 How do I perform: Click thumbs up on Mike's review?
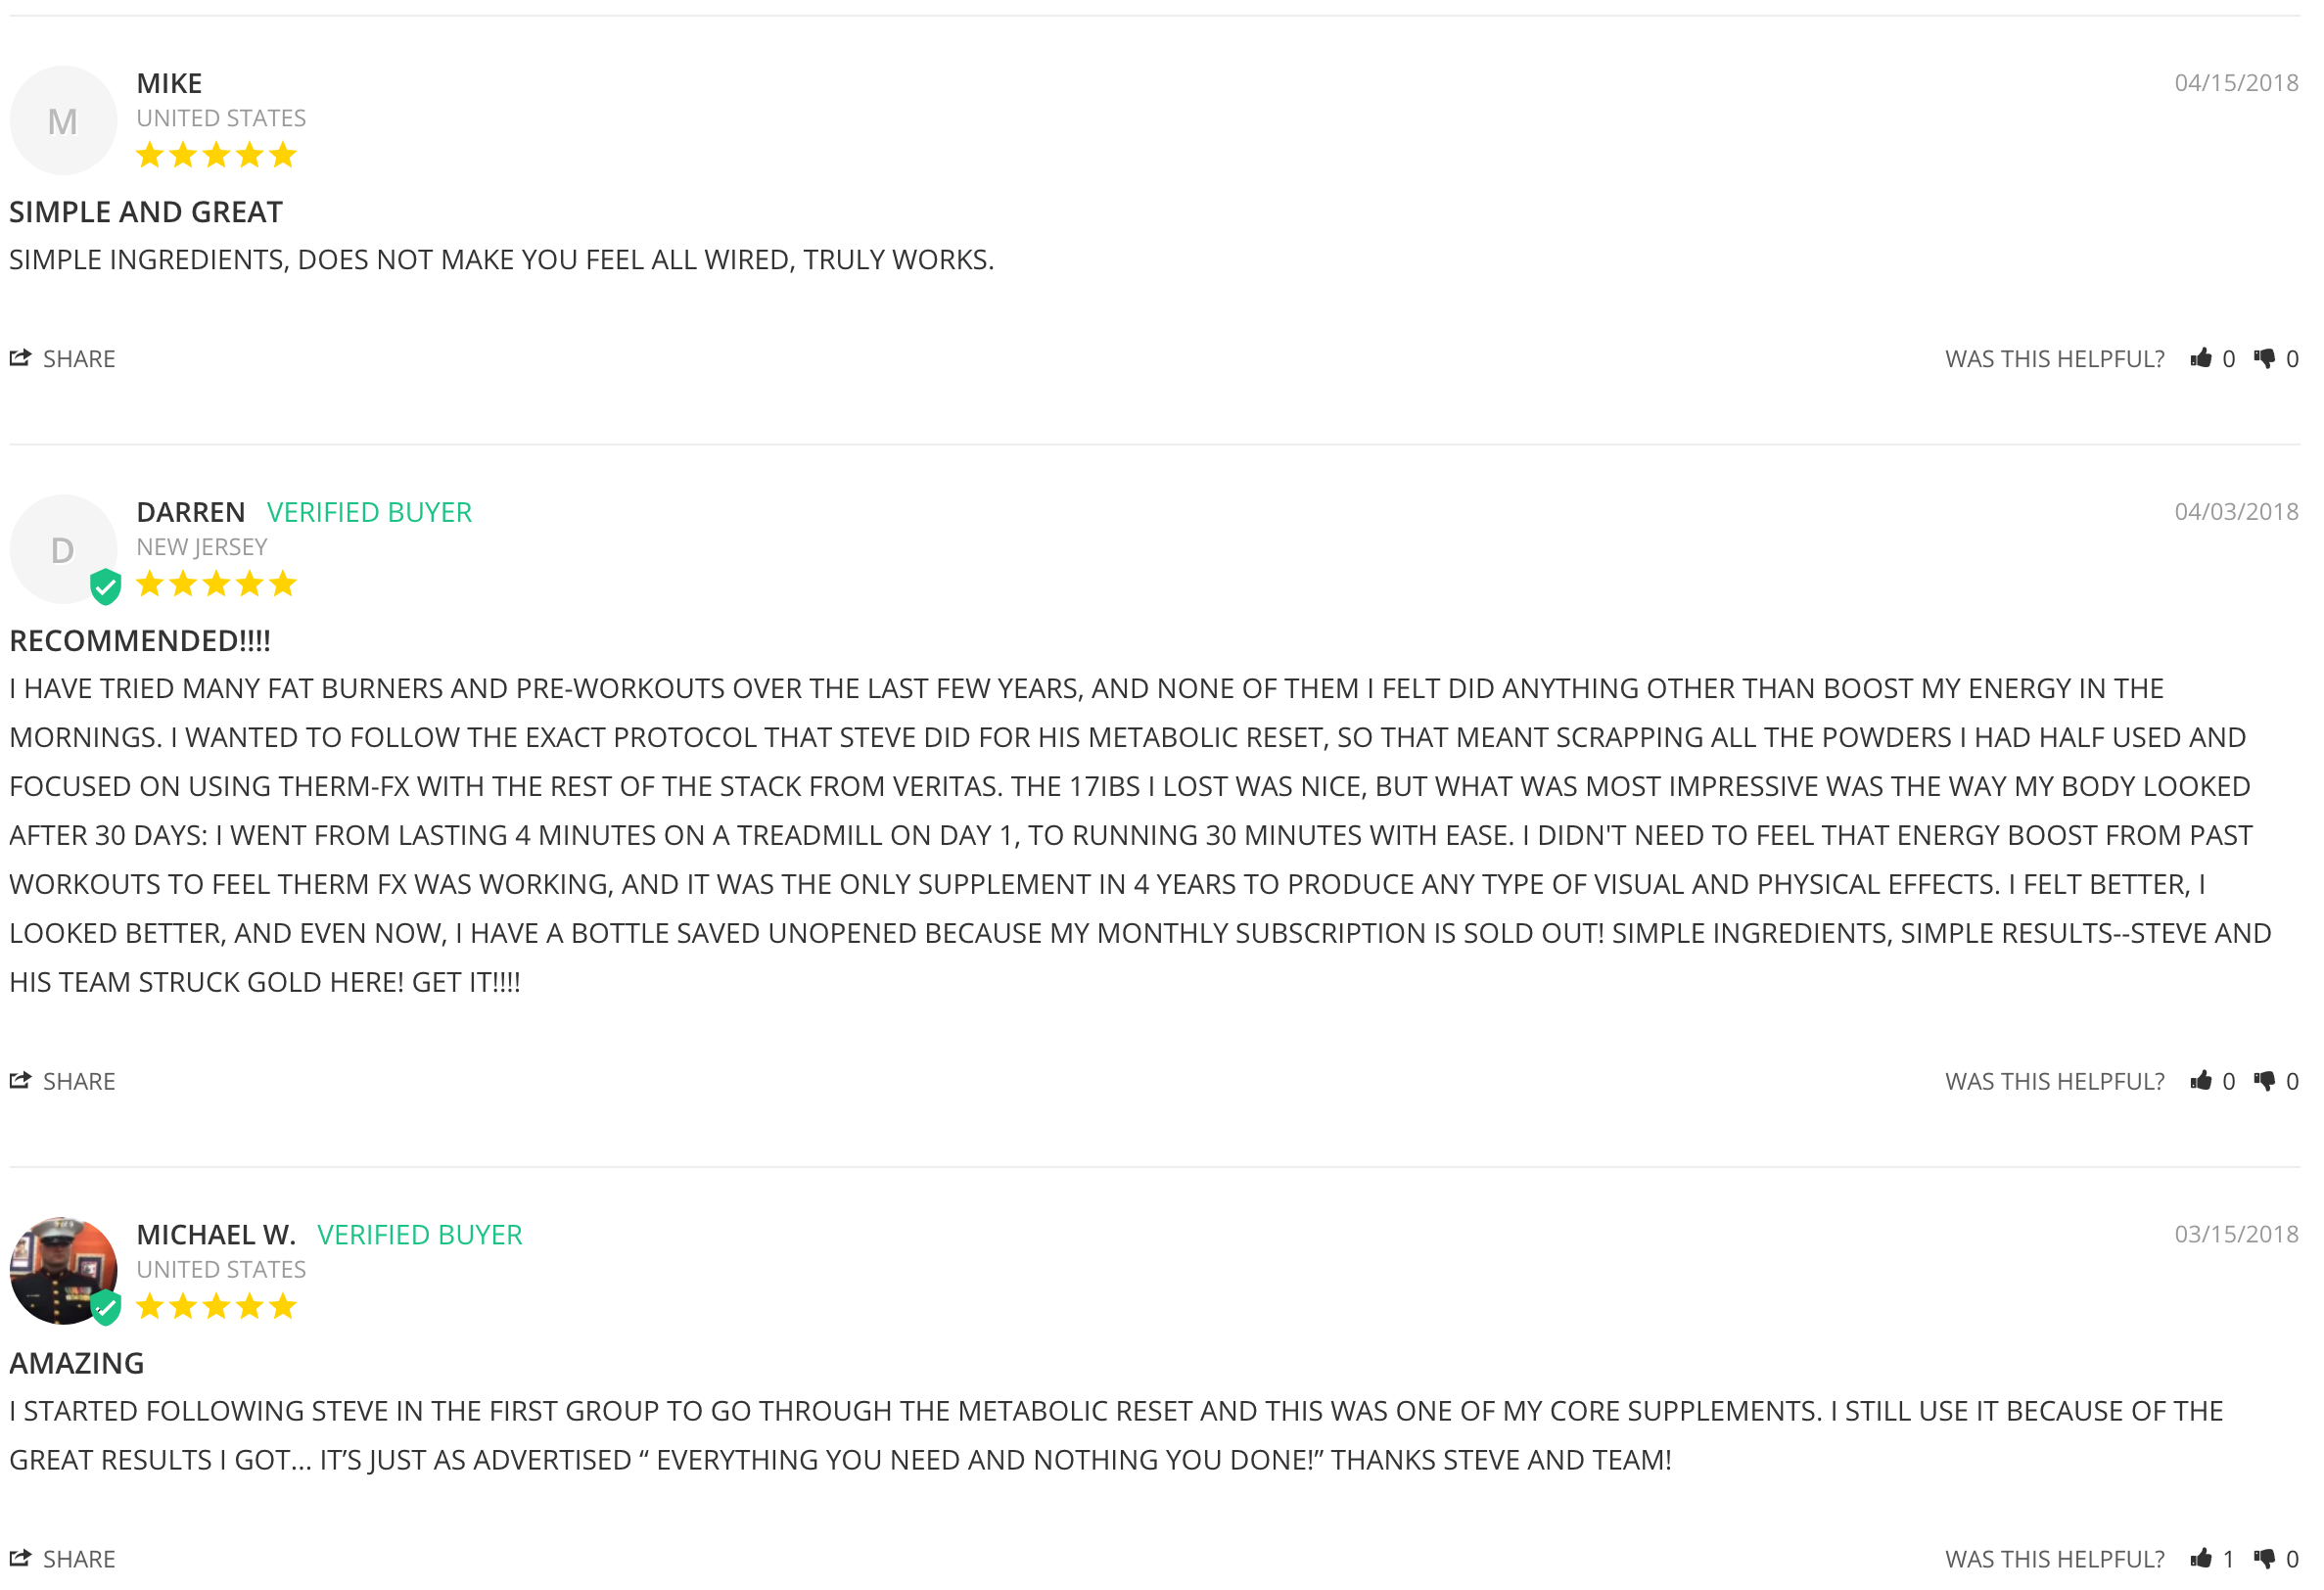click(2201, 359)
